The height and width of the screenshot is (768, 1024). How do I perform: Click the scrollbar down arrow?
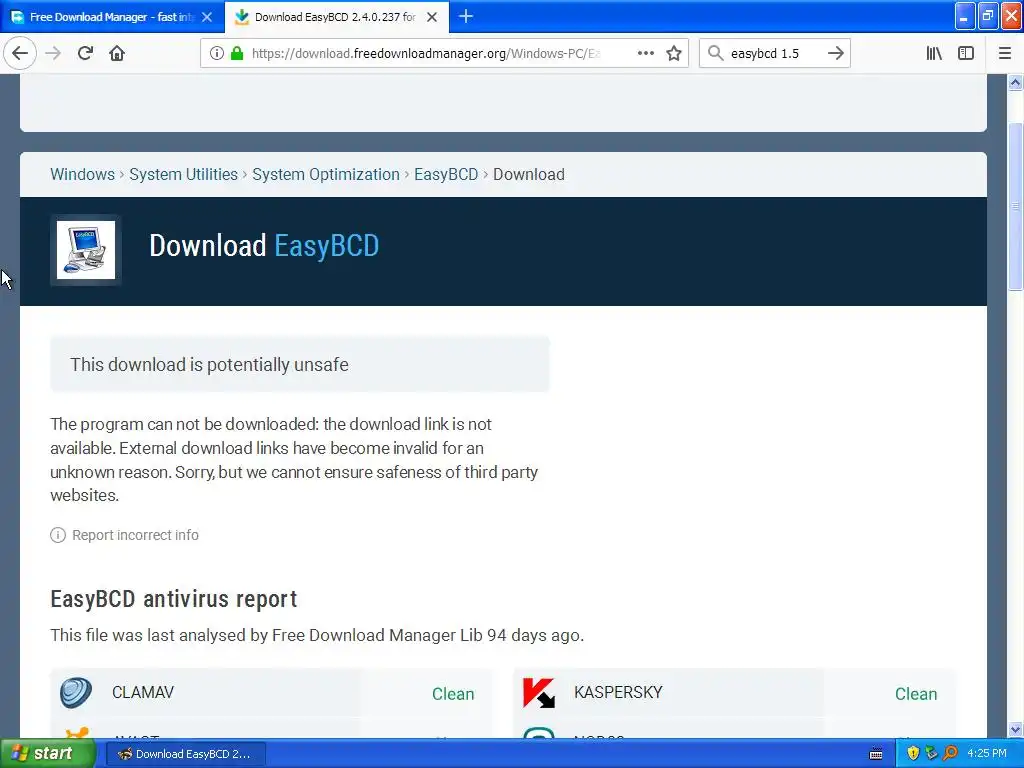point(1016,729)
